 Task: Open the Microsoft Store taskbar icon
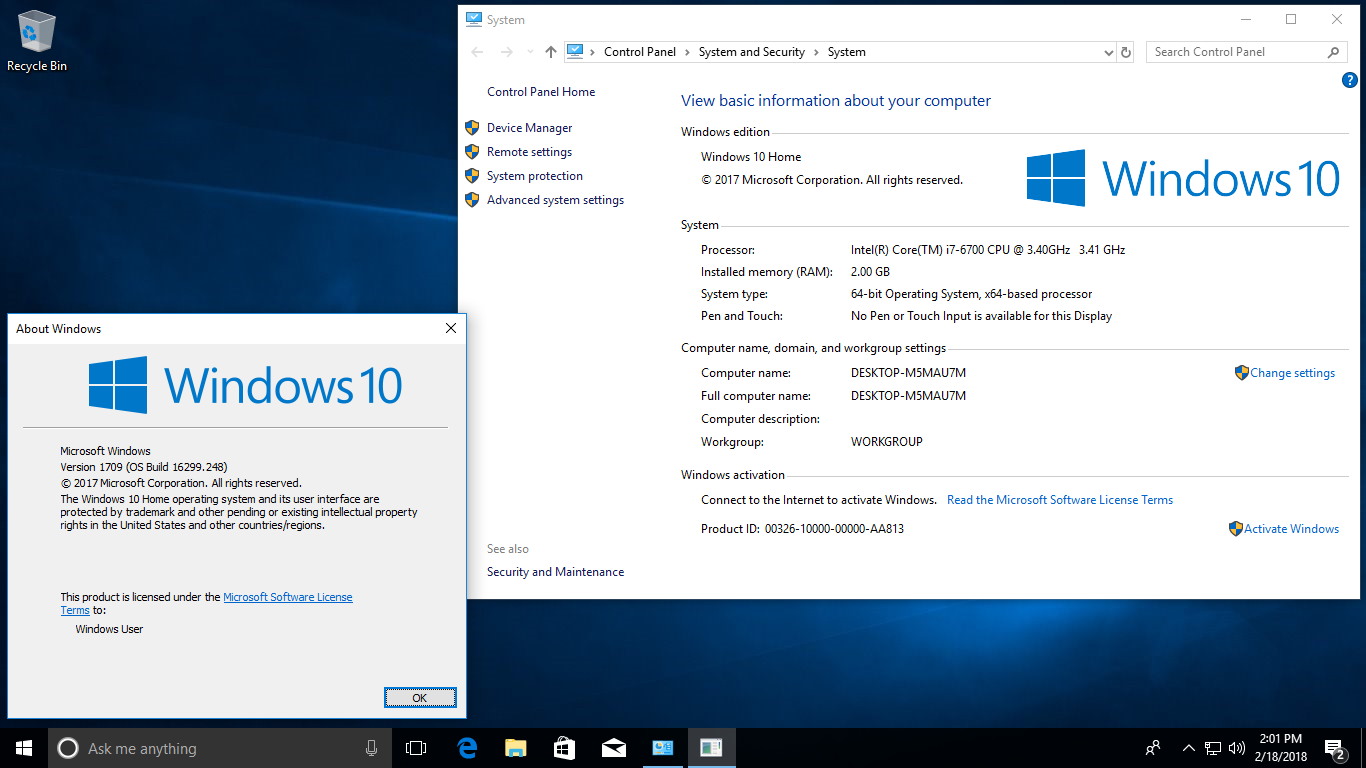564,748
